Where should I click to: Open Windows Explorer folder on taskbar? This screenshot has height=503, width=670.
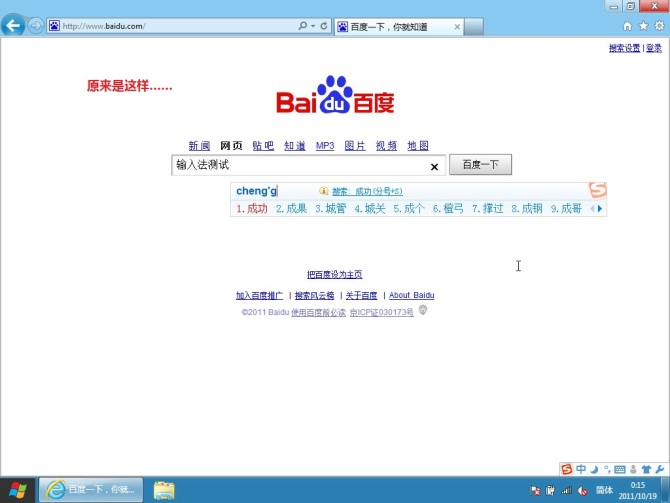(164, 491)
